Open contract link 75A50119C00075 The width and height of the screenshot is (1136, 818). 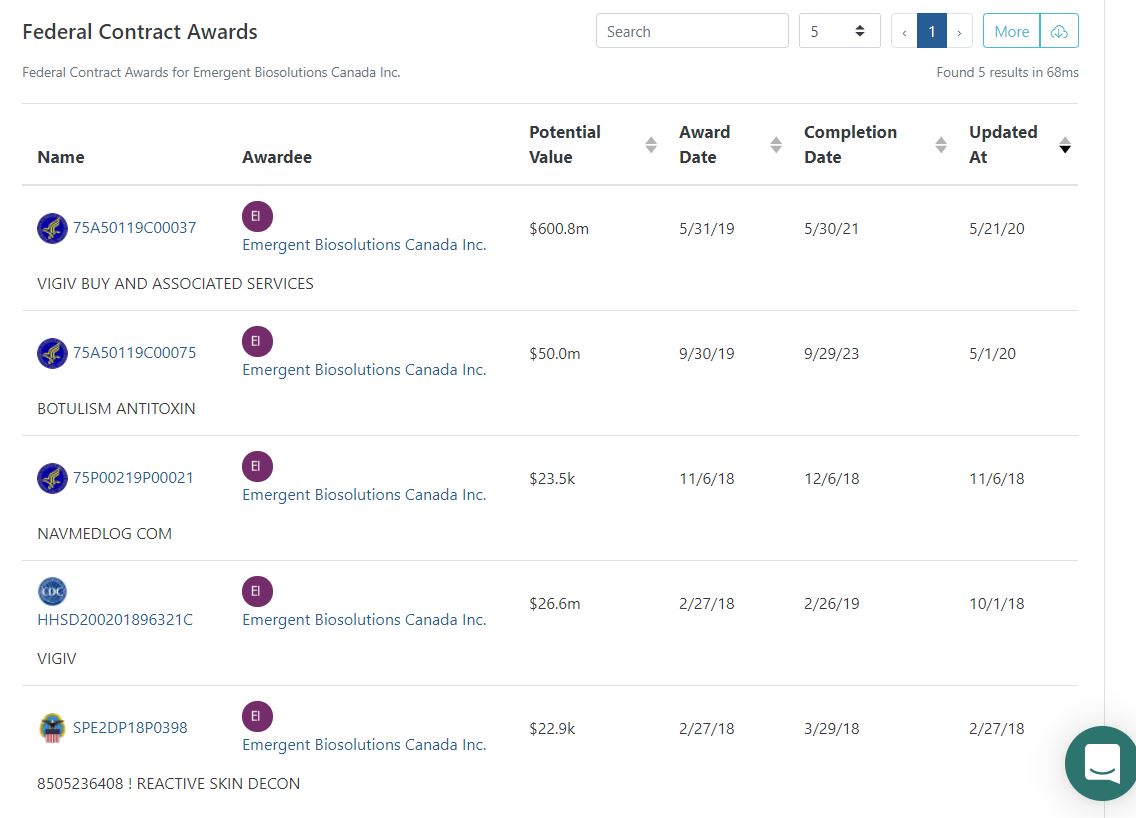pyautogui.click(x=134, y=353)
